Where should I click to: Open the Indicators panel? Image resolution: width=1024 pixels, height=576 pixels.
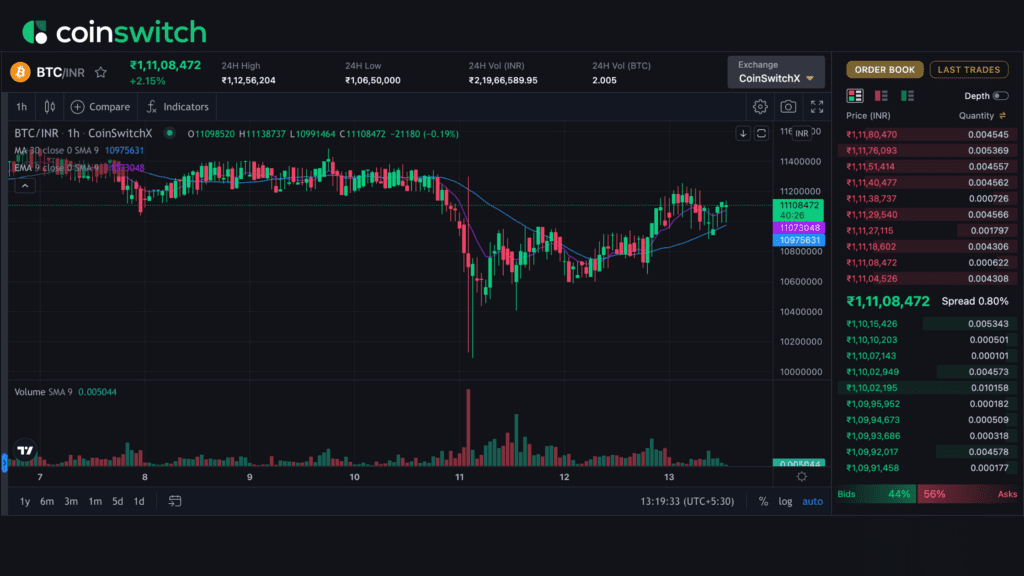point(177,107)
